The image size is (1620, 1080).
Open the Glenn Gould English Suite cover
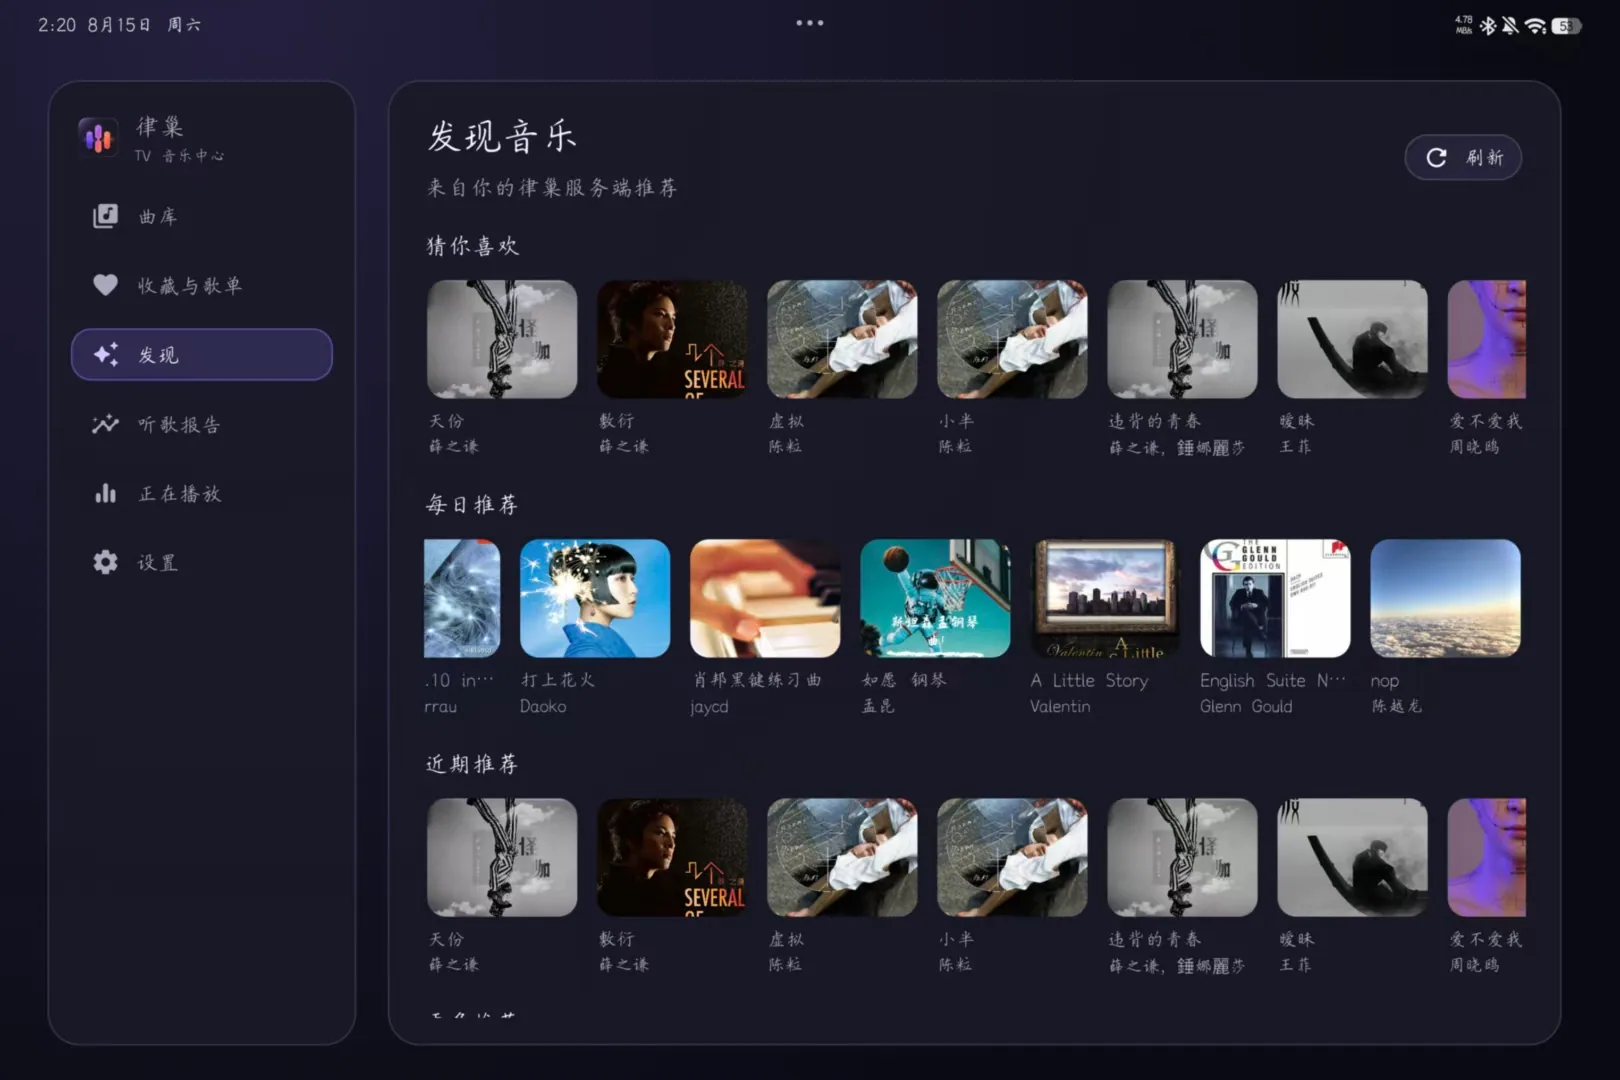[1275, 598]
